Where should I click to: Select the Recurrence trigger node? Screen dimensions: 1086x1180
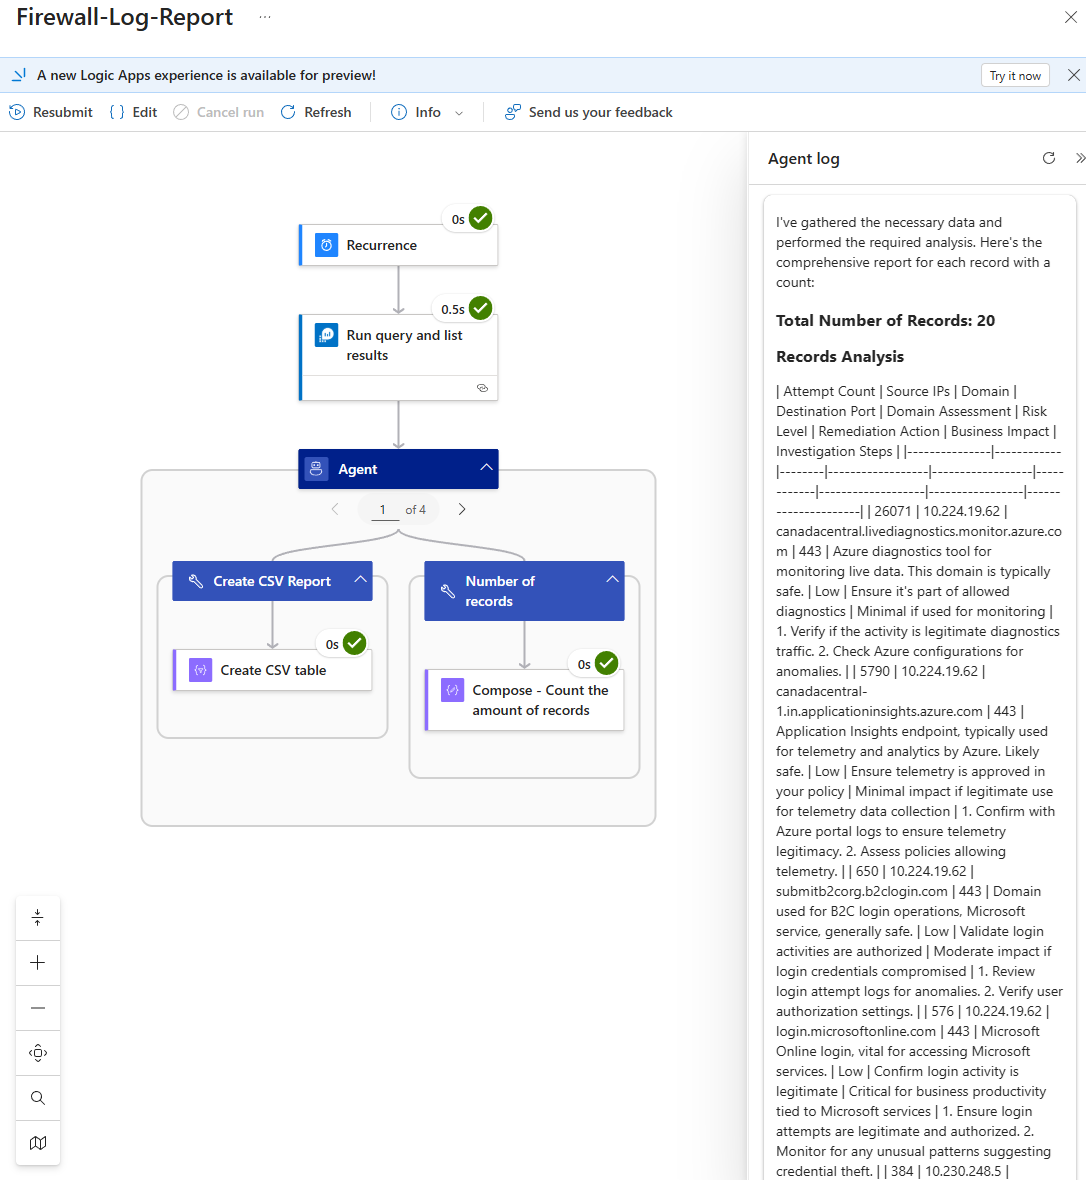398,245
